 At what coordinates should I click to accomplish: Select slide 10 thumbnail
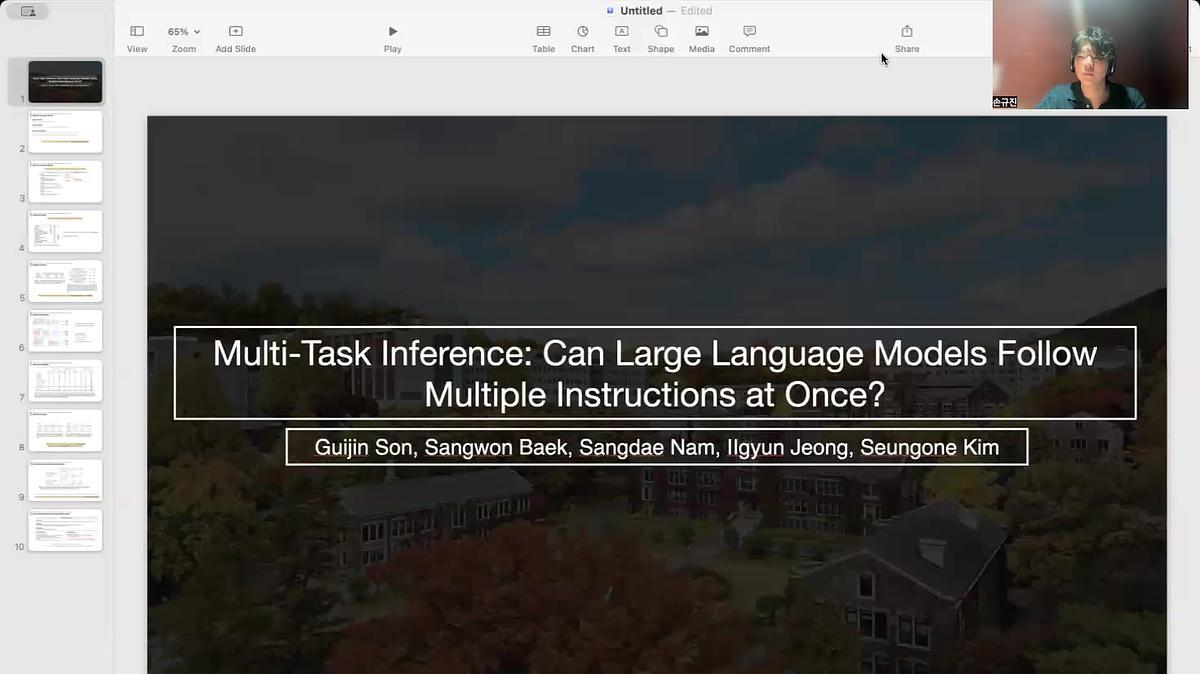65,530
